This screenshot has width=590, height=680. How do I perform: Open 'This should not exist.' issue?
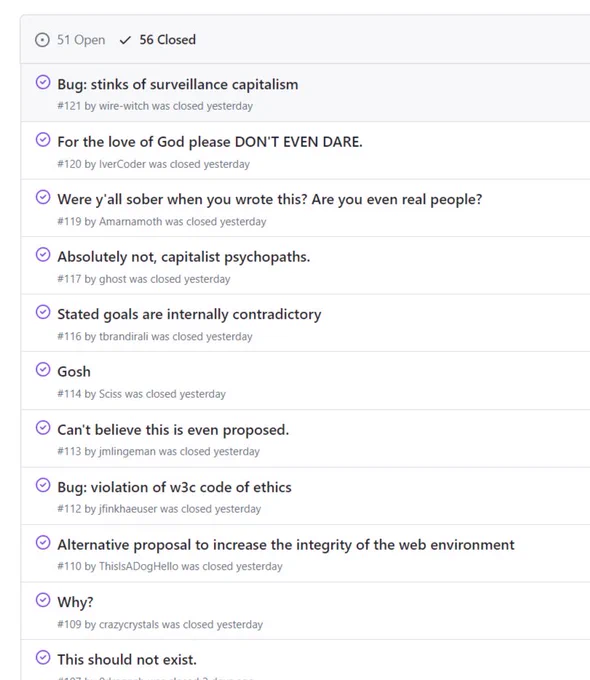127,660
